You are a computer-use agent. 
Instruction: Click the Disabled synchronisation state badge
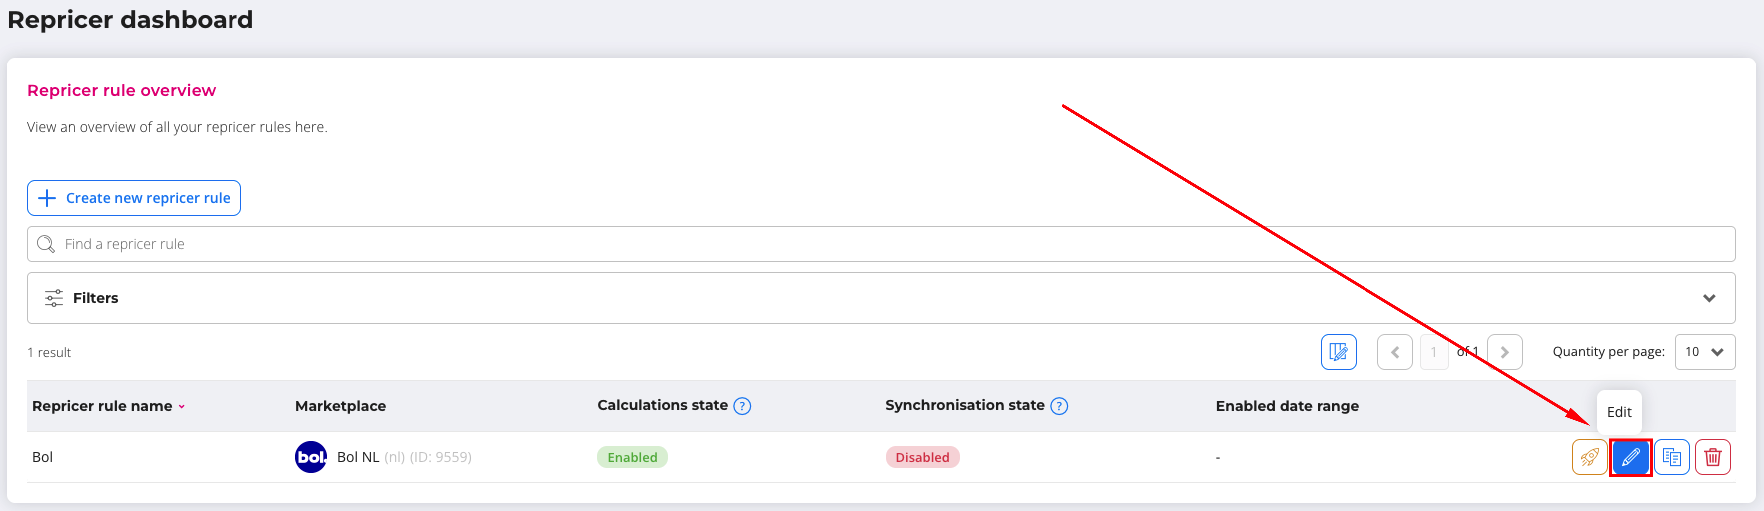click(x=922, y=457)
